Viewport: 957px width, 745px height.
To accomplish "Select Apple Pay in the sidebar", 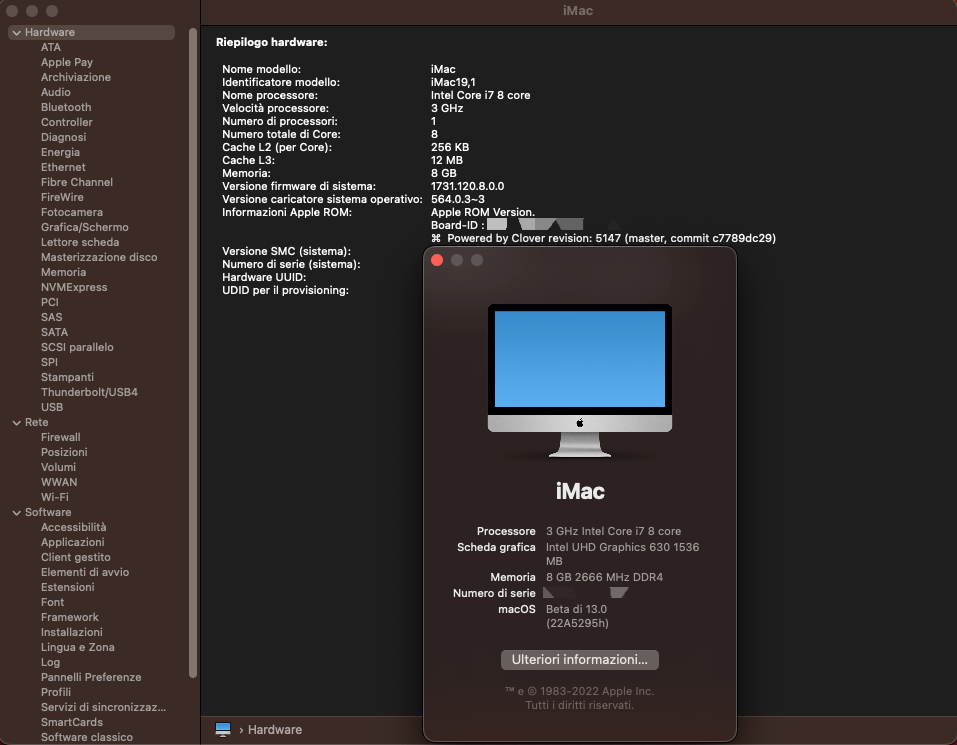I will 67,62.
